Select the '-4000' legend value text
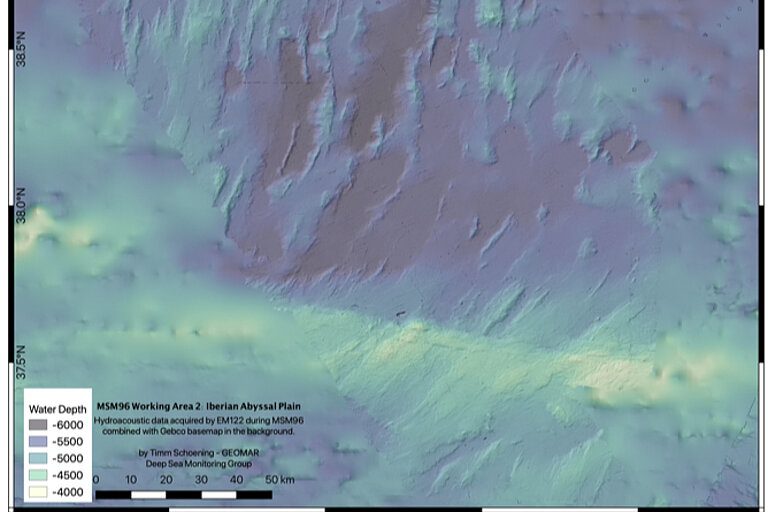768x512 pixels. [x=68, y=492]
